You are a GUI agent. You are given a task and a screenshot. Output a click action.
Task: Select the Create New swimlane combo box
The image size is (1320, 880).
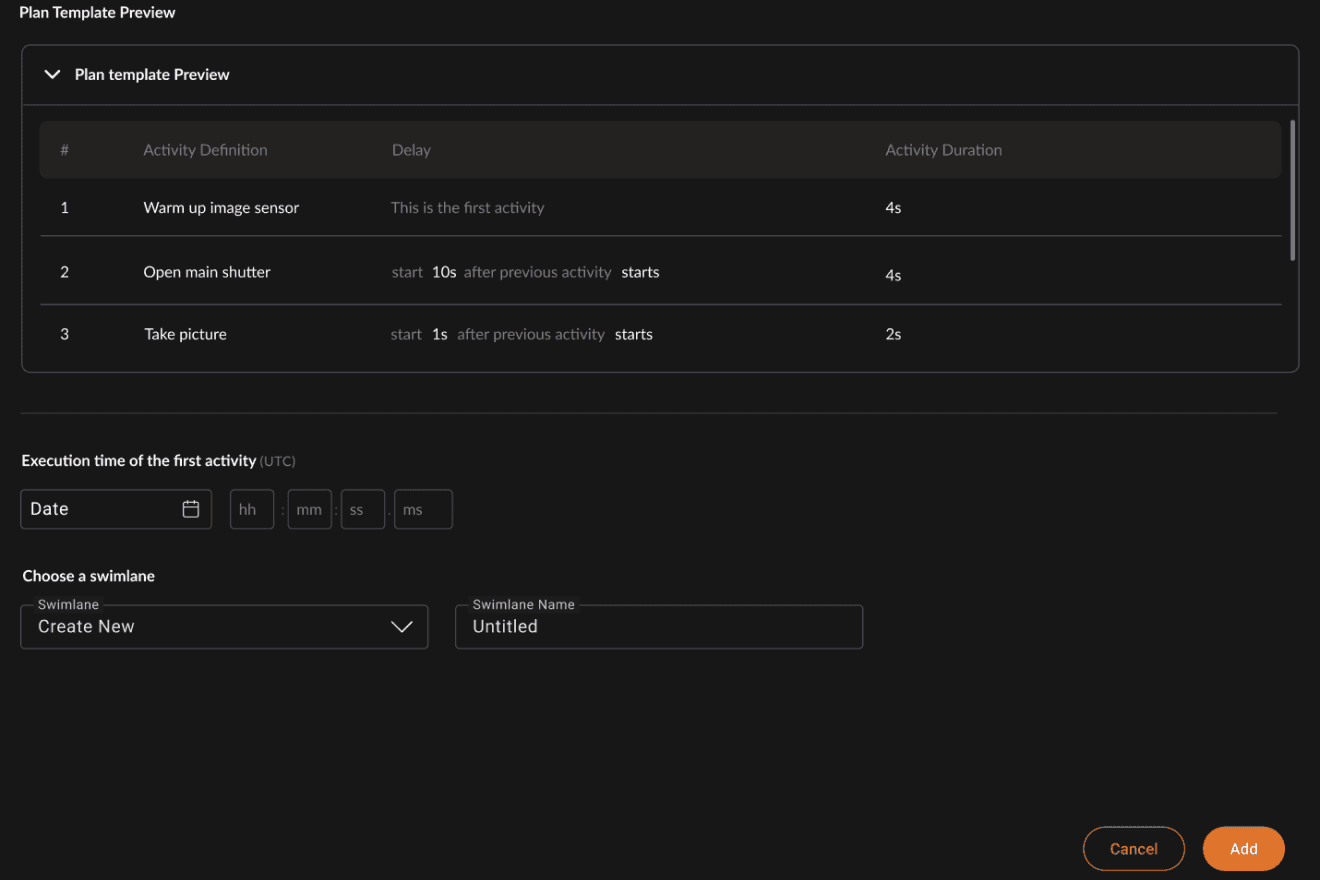[224, 627]
